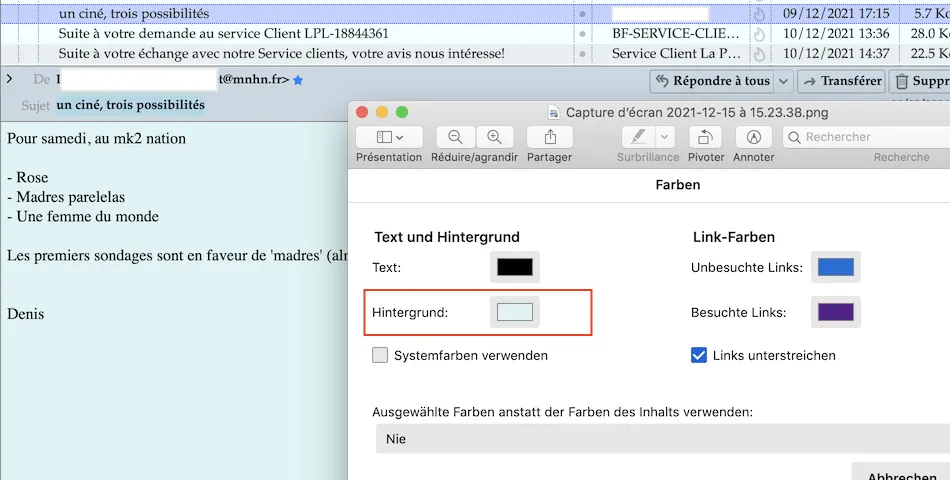Click the Transférer forward button
The width and height of the screenshot is (950, 480).
point(842,81)
